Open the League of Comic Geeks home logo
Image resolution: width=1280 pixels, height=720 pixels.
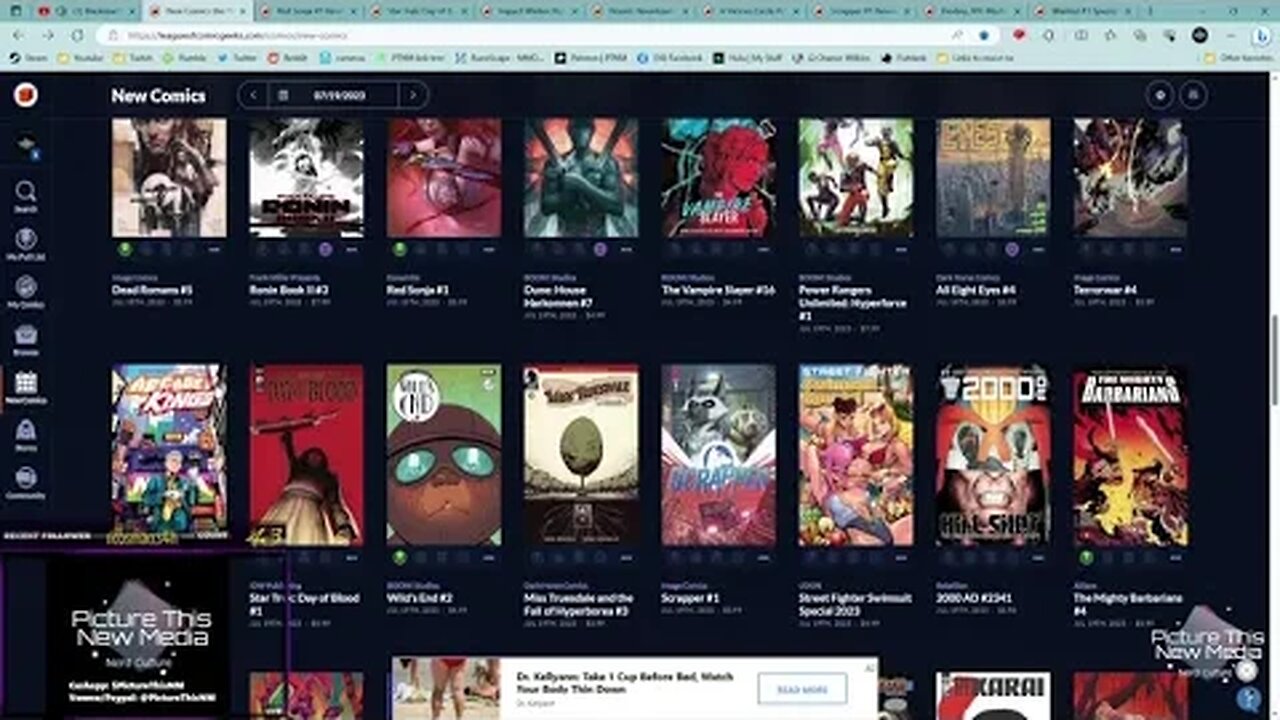coord(26,96)
